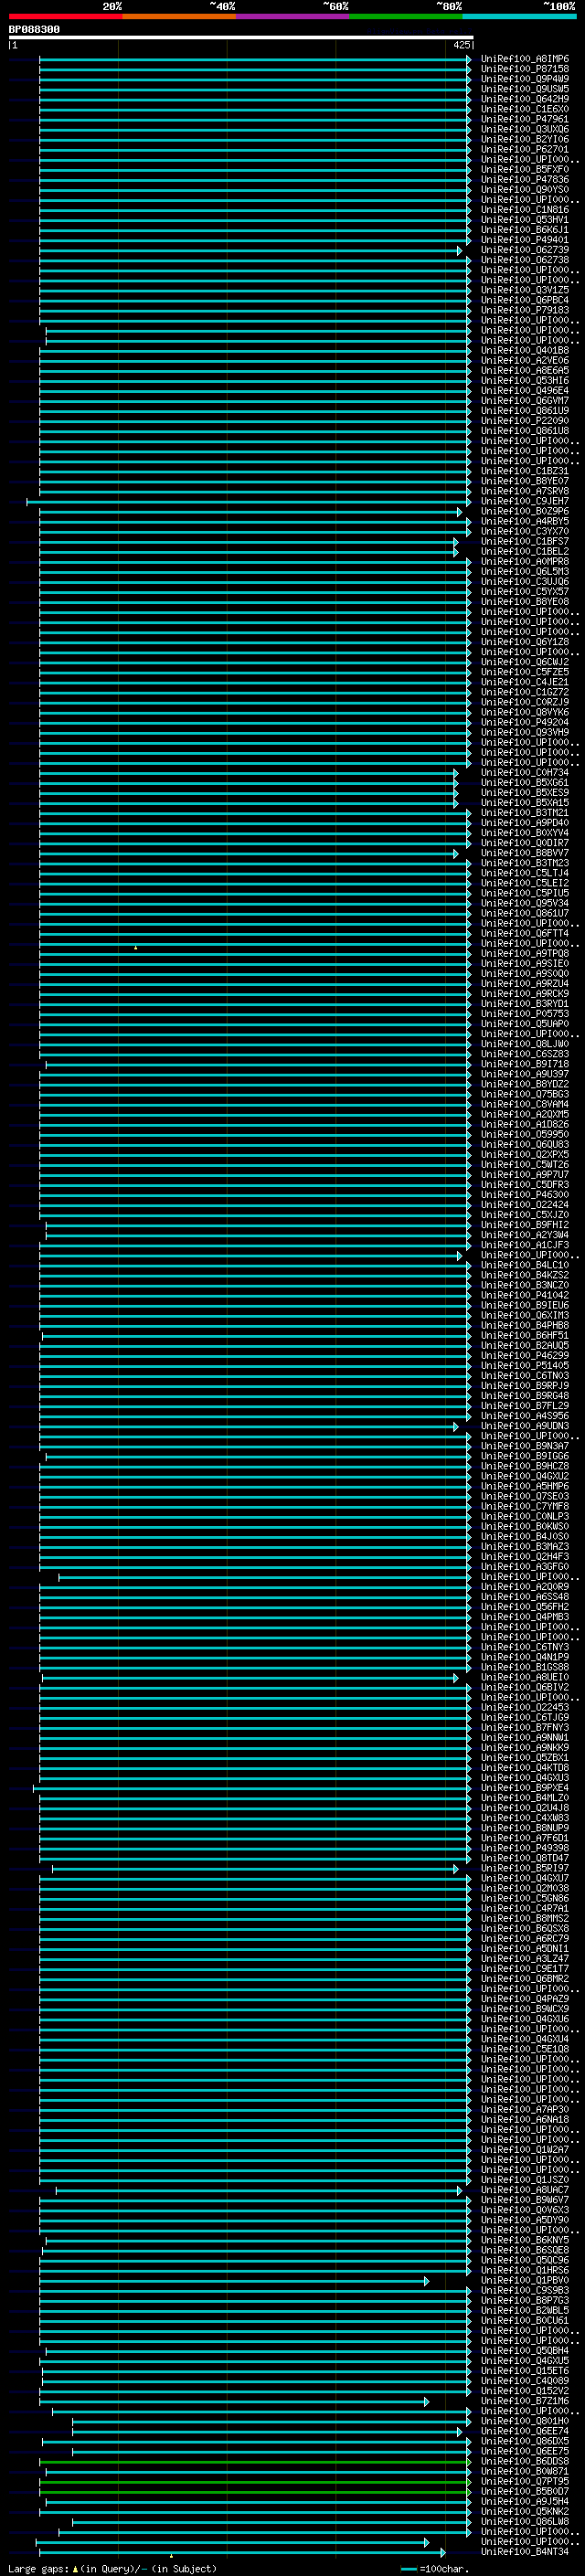Open hit UniRef100_C1E6X0
The width and height of the screenshot is (585, 2576).
tap(524, 109)
